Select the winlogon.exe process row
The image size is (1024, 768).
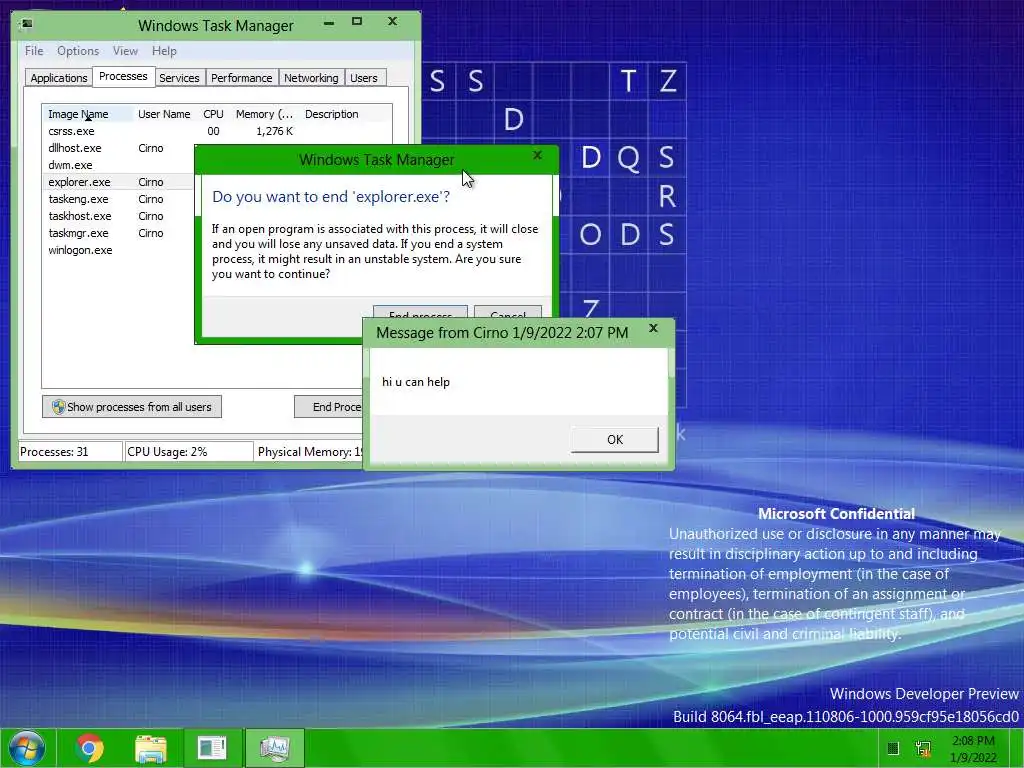coord(119,250)
